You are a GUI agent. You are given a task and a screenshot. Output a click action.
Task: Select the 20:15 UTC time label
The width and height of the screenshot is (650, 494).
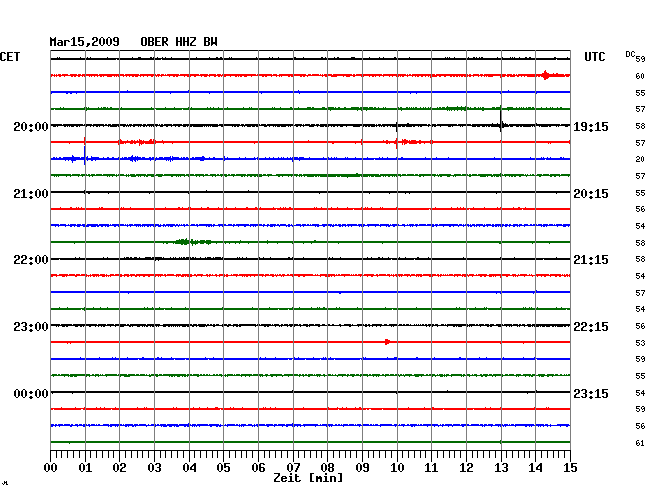point(591,194)
